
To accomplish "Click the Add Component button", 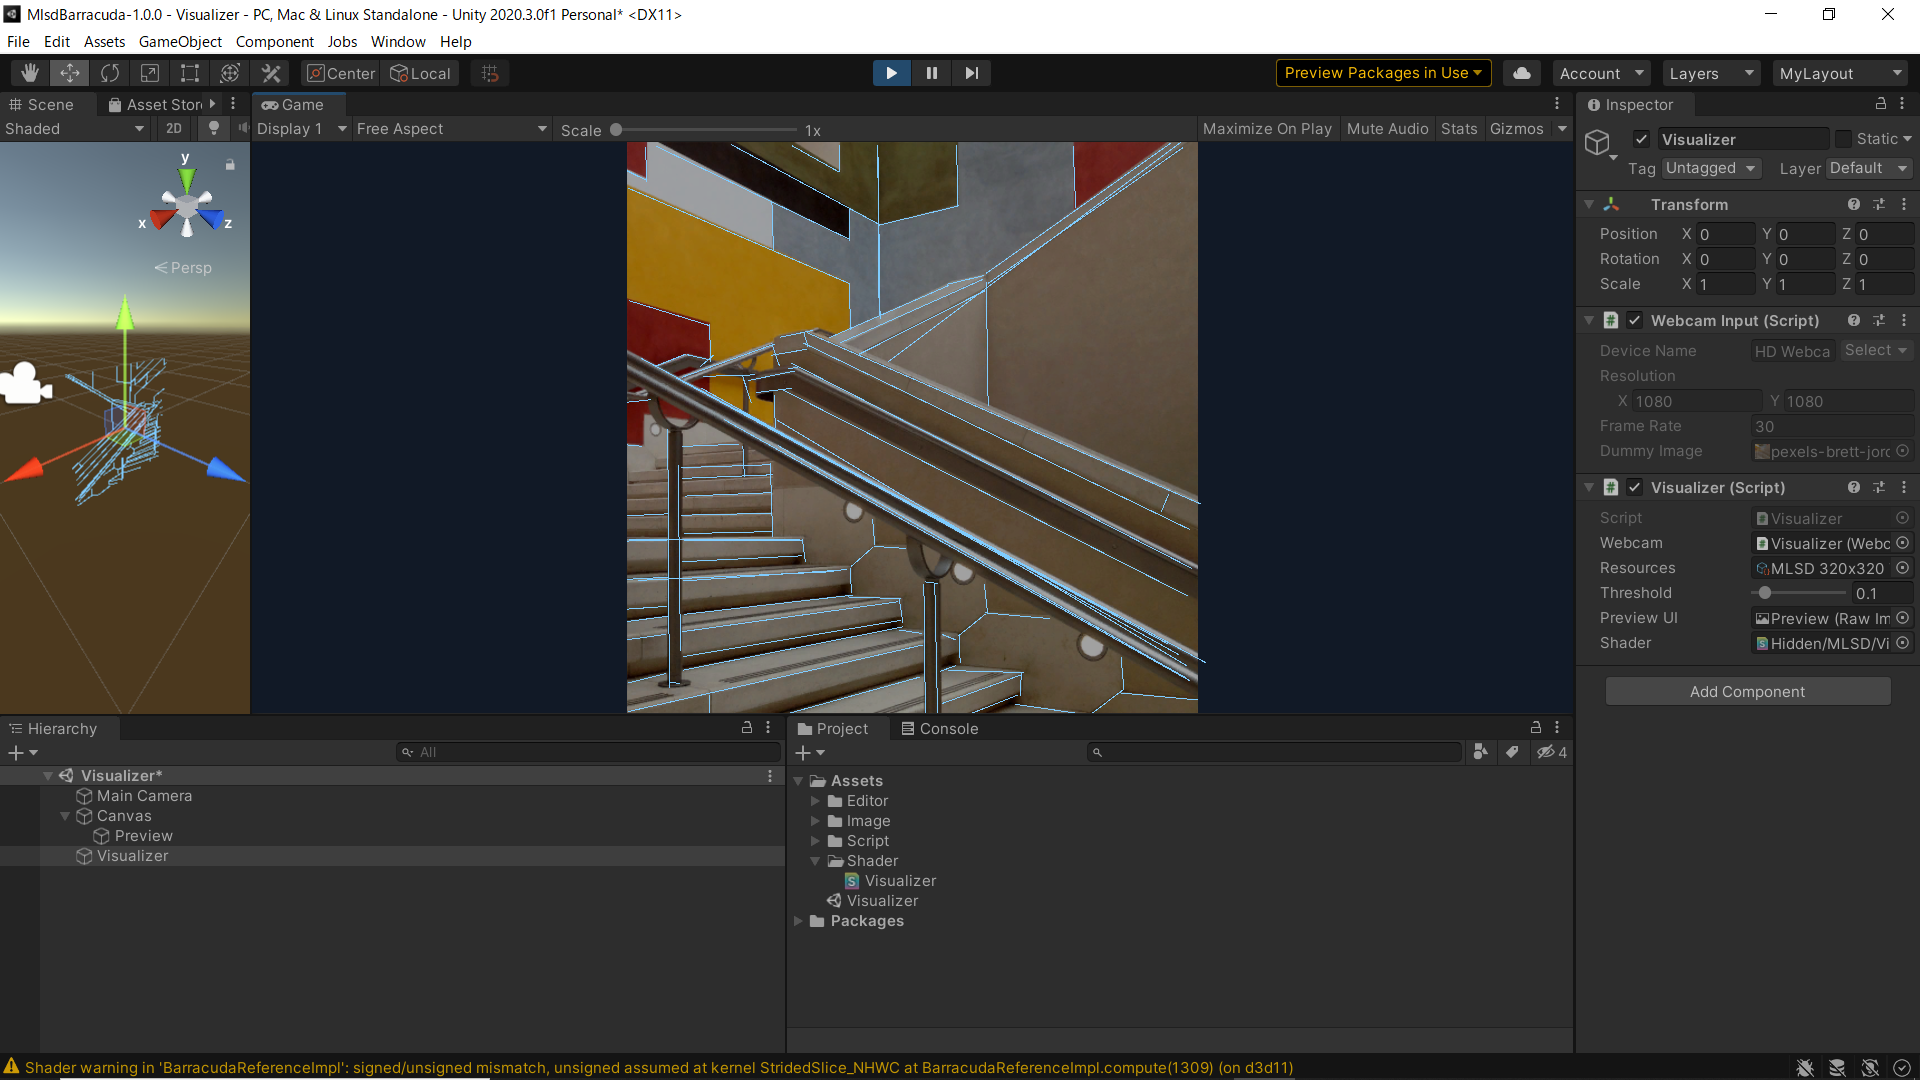I will tap(1747, 691).
